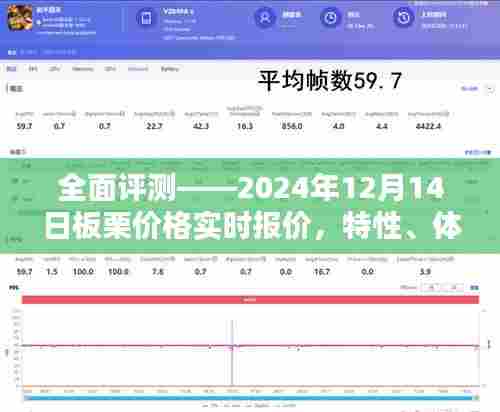The image size is (500, 412).
Task: Click the phone device icon in header
Action: 146,18
